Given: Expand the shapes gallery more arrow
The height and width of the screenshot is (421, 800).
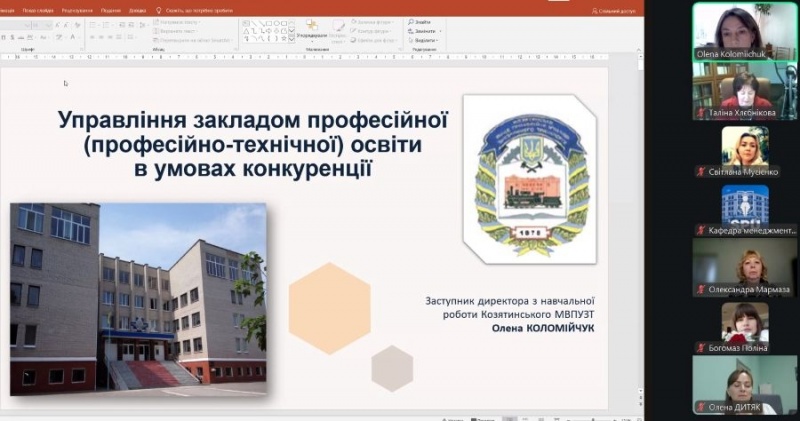Looking at the screenshot, I should coord(293,40).
